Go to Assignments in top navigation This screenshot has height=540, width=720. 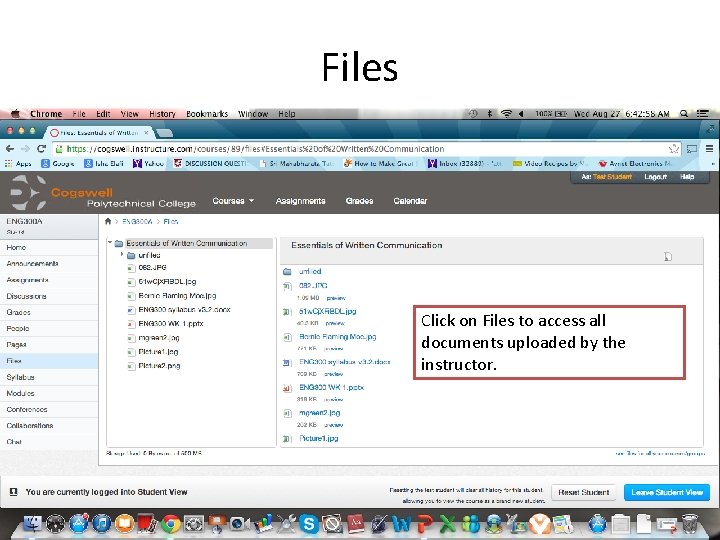tap(300, 201)
